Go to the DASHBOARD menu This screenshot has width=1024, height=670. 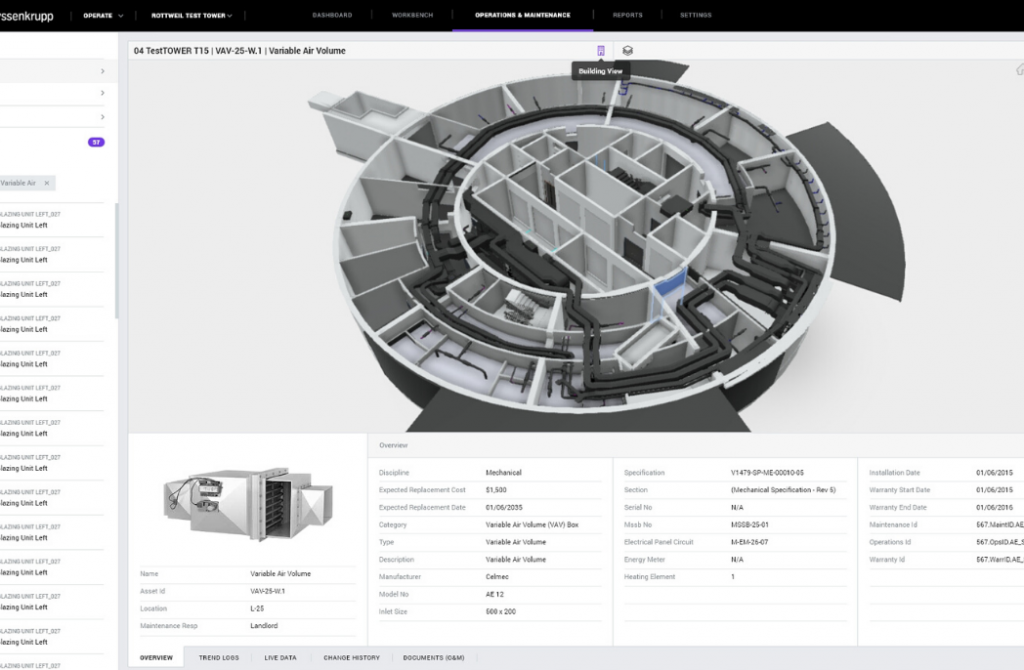(332, 15)
